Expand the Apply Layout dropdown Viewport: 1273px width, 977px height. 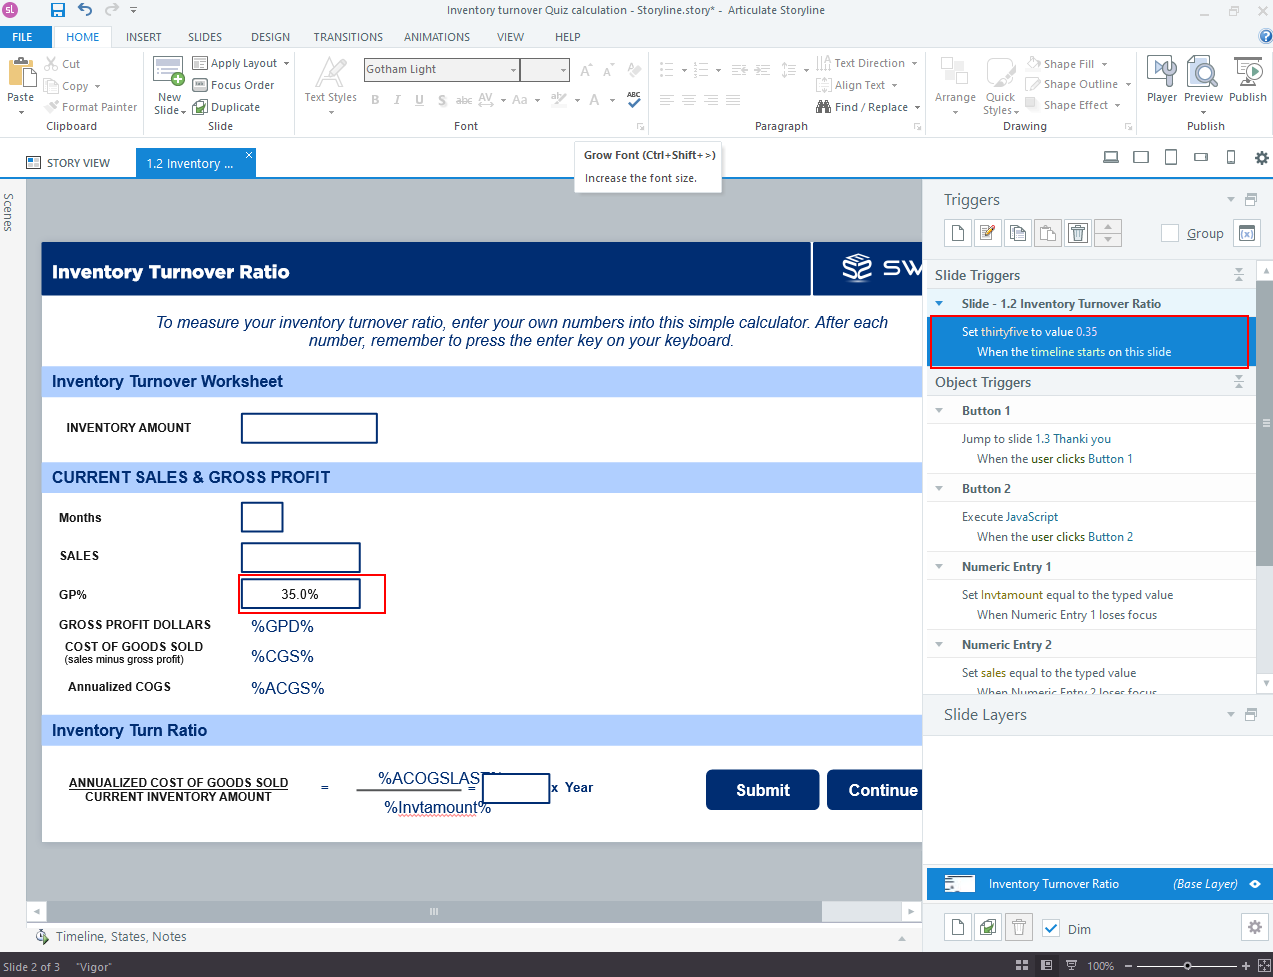coord(286,63)
